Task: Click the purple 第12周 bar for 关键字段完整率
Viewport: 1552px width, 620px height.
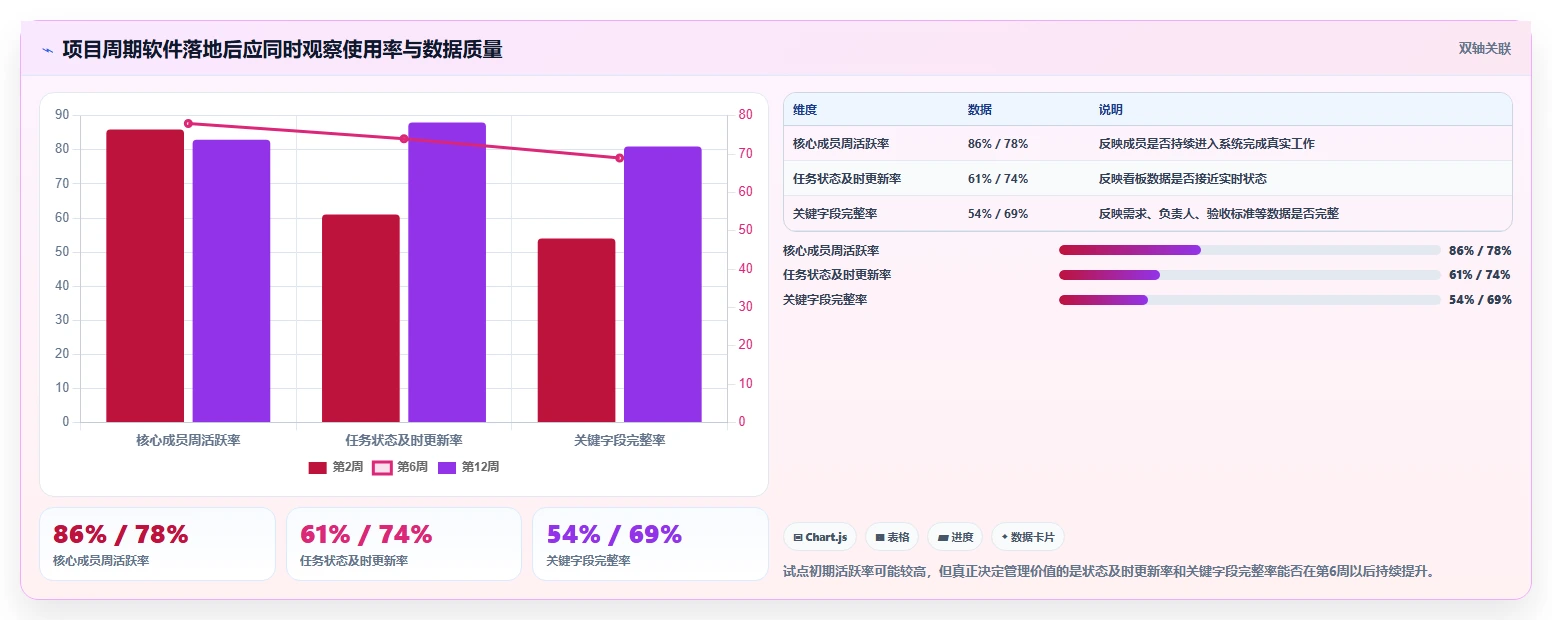Action: (x=662, y=284)
